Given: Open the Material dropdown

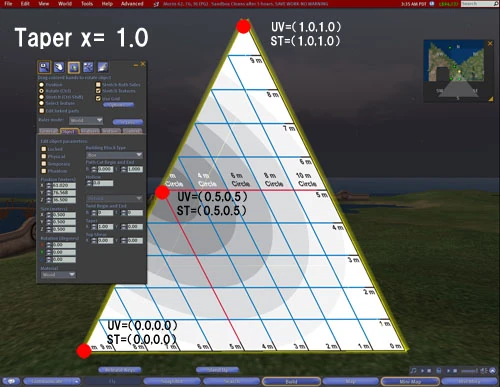Looking at the screenshot, I should tap(58, 275).
